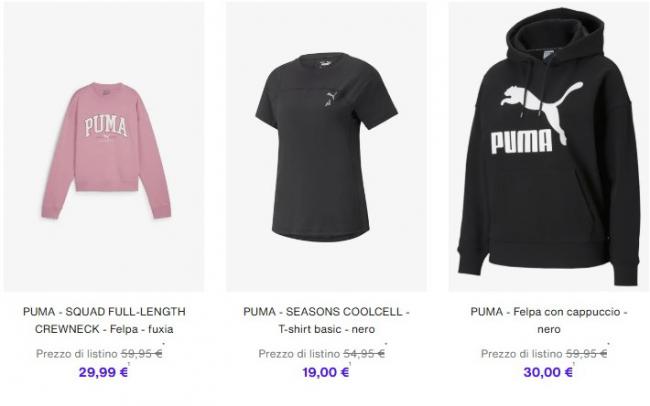Image resolution: width=650 pixels, height=406 pixels.
Task: Click 'CREWNECK - Felpa - fuxia' text line
Action: point(104,329)
